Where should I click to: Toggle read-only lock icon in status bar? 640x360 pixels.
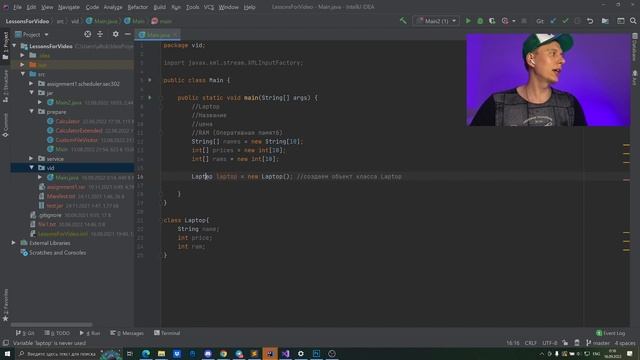click(565, 343)
